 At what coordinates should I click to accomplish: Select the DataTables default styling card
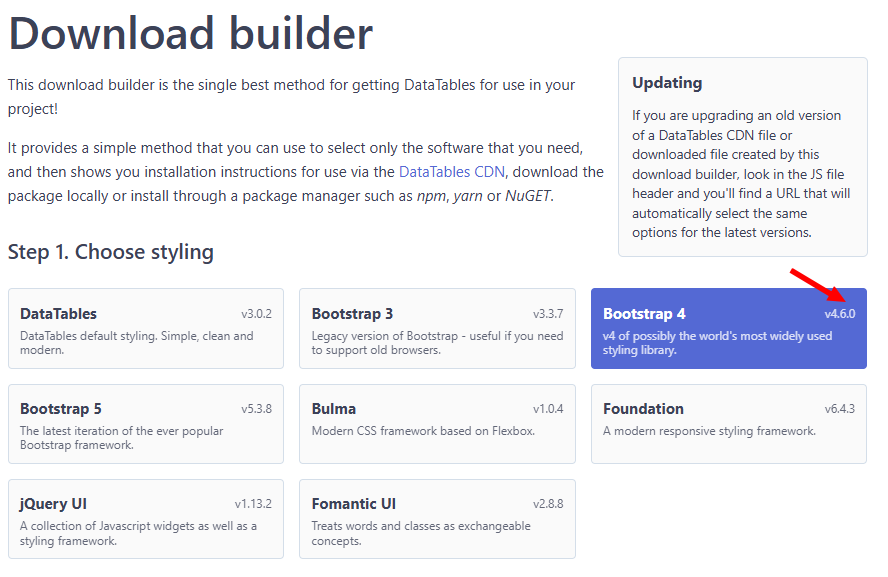coord(146,328)
